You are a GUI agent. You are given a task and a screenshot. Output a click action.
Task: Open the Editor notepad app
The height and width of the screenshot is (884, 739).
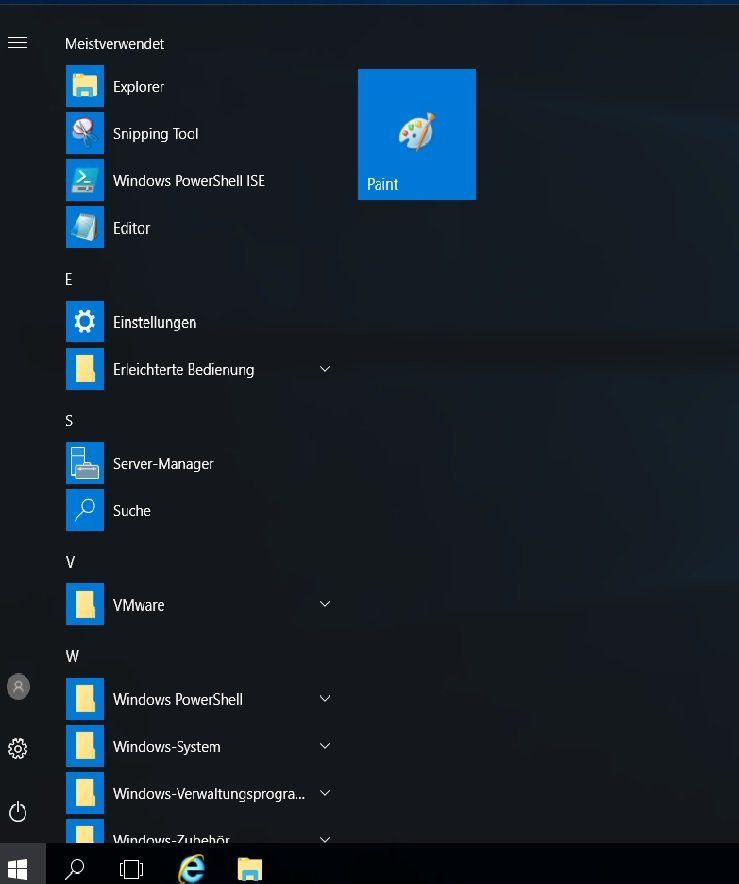coord(199,227)
